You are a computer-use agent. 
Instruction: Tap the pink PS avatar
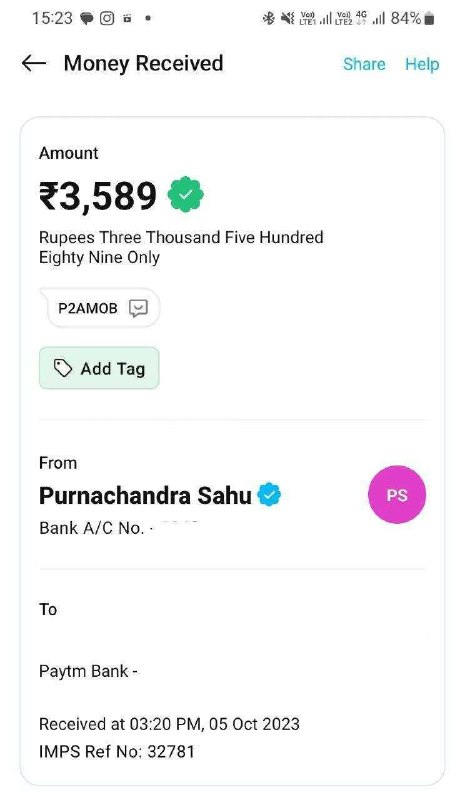coord(397,494)
